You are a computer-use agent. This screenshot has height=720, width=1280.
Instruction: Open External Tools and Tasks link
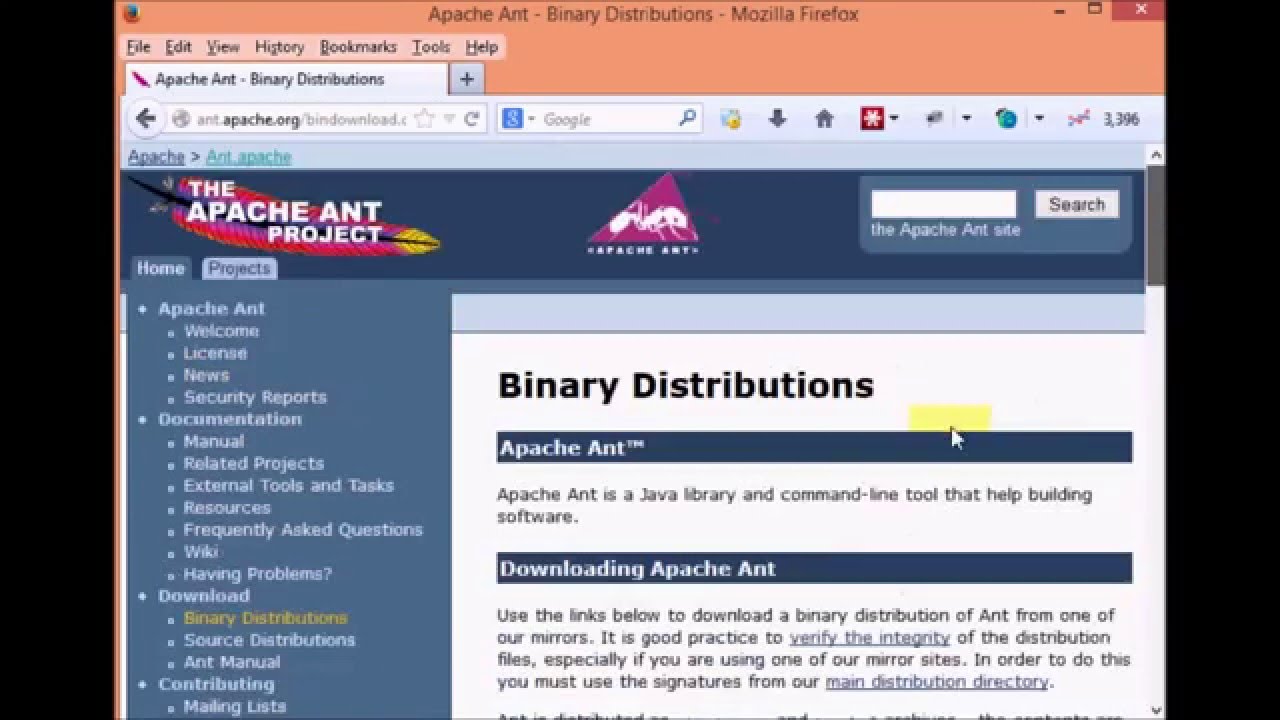point(288,485)
